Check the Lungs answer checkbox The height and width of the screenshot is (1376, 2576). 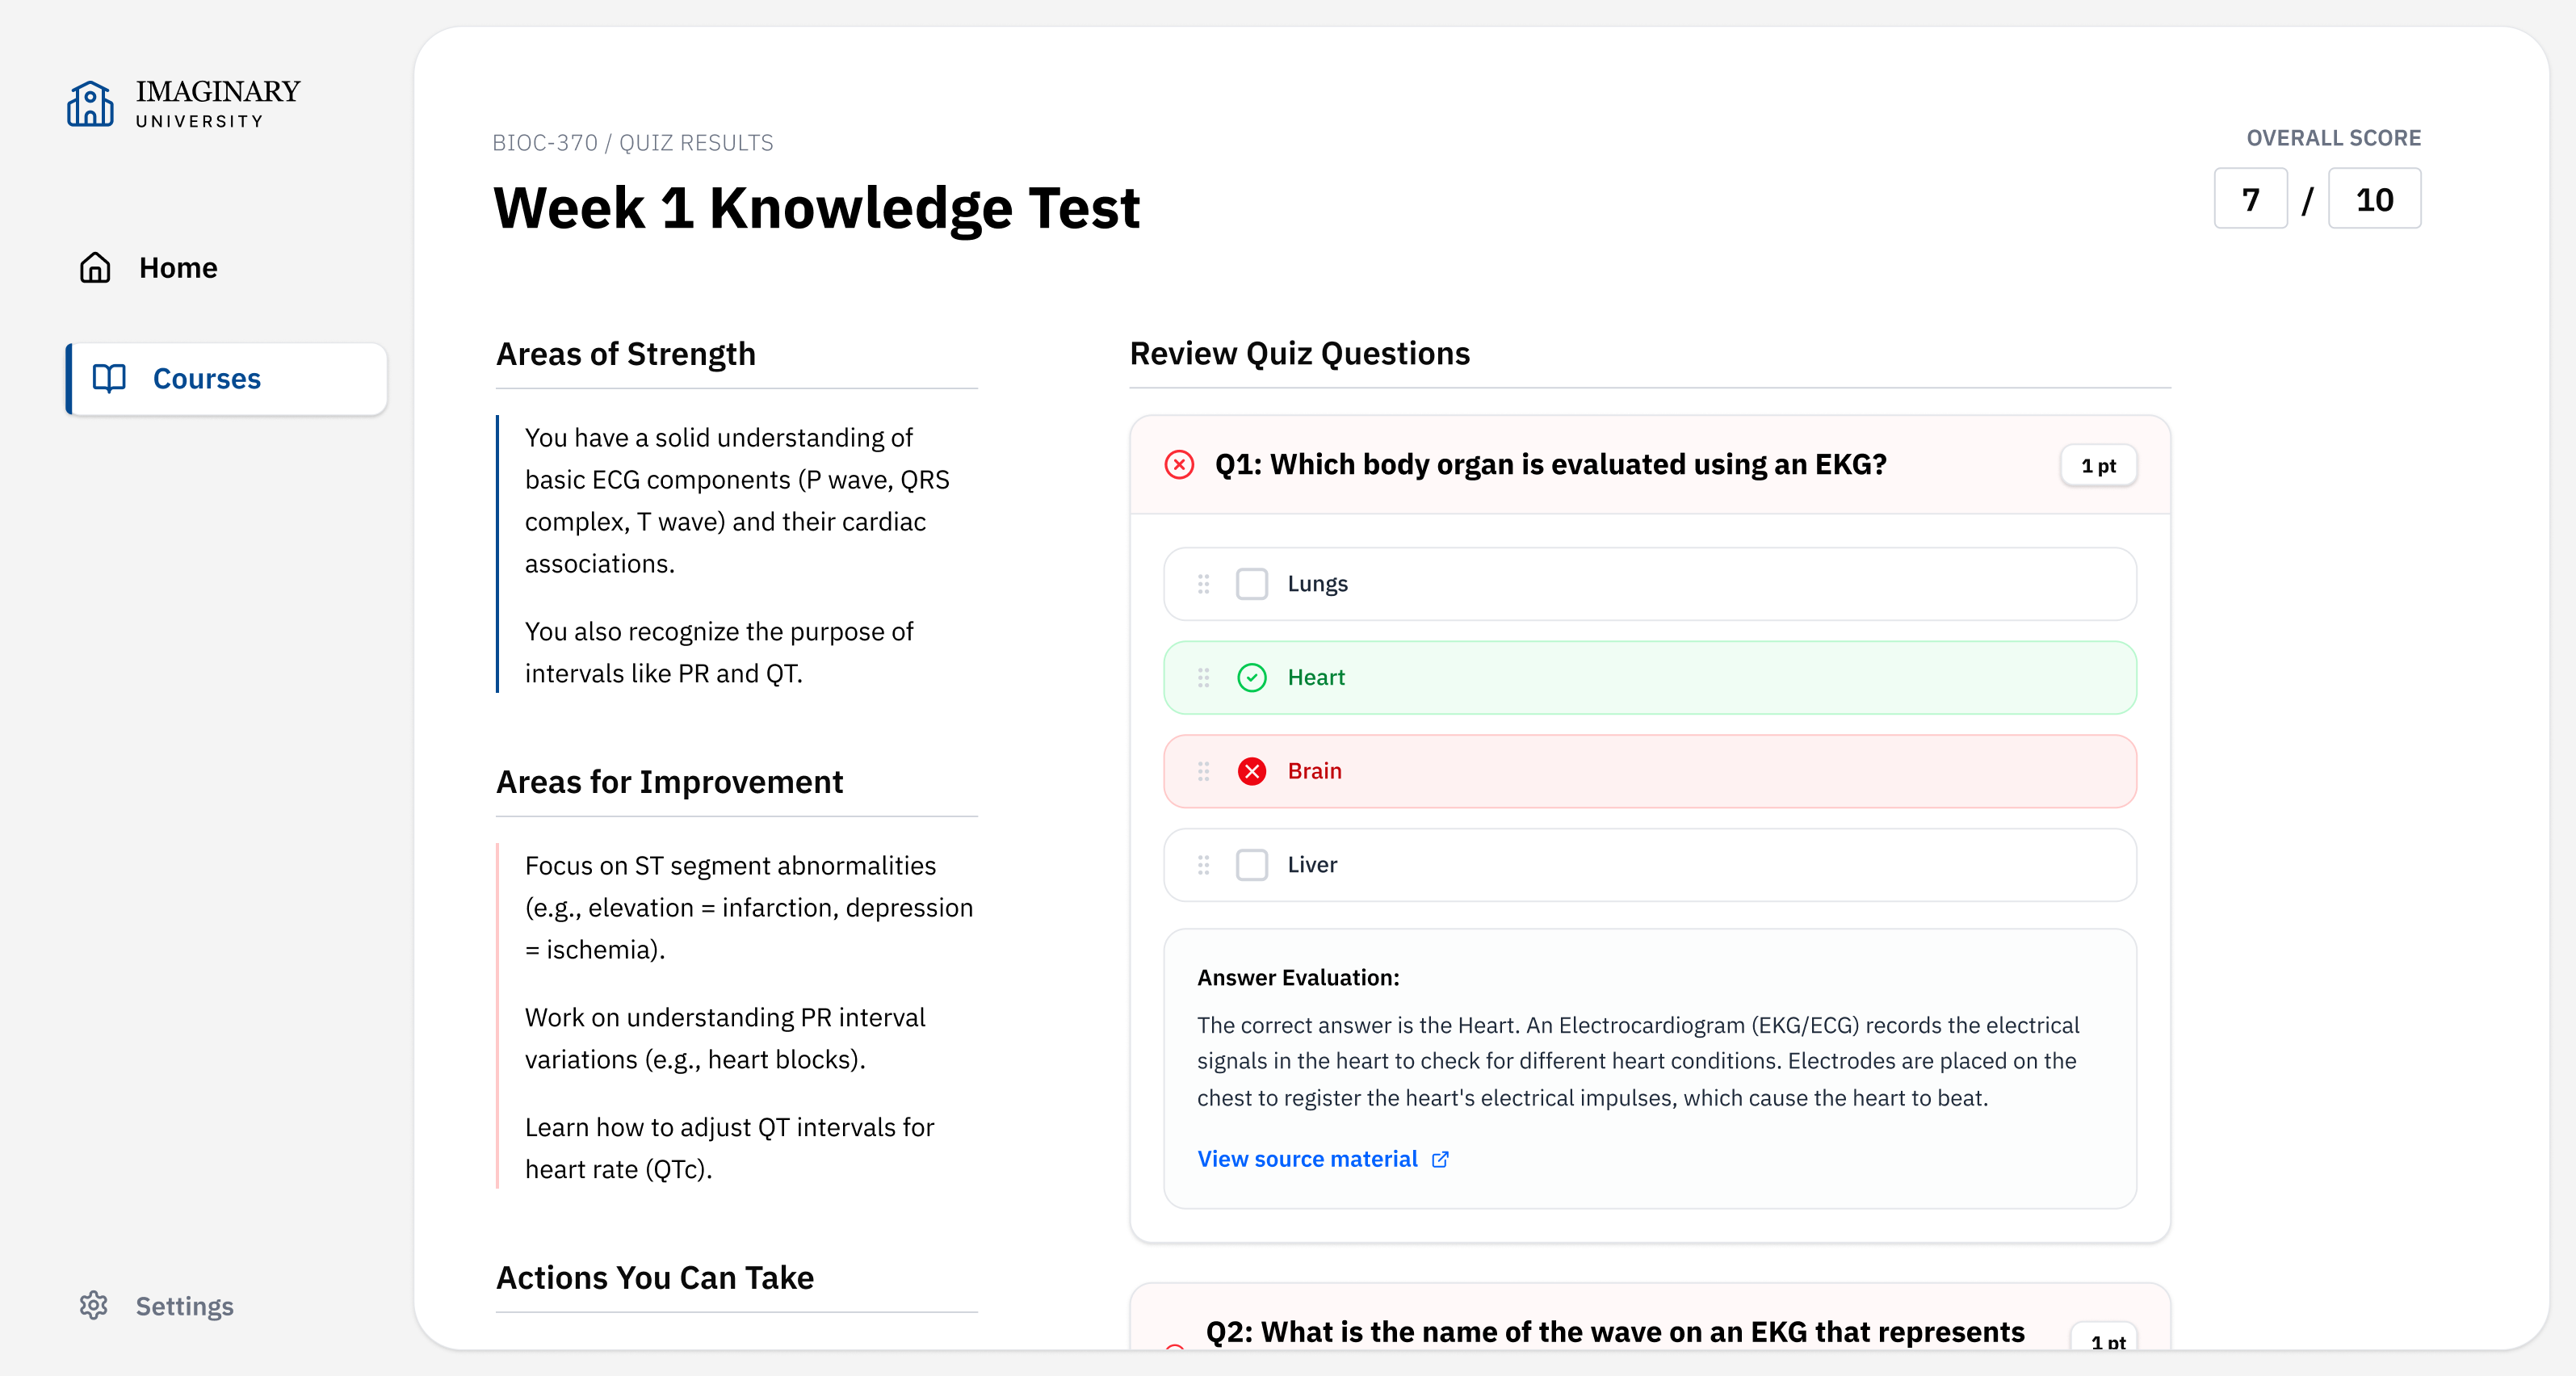pyautogui.click(x=1251, y=584)
